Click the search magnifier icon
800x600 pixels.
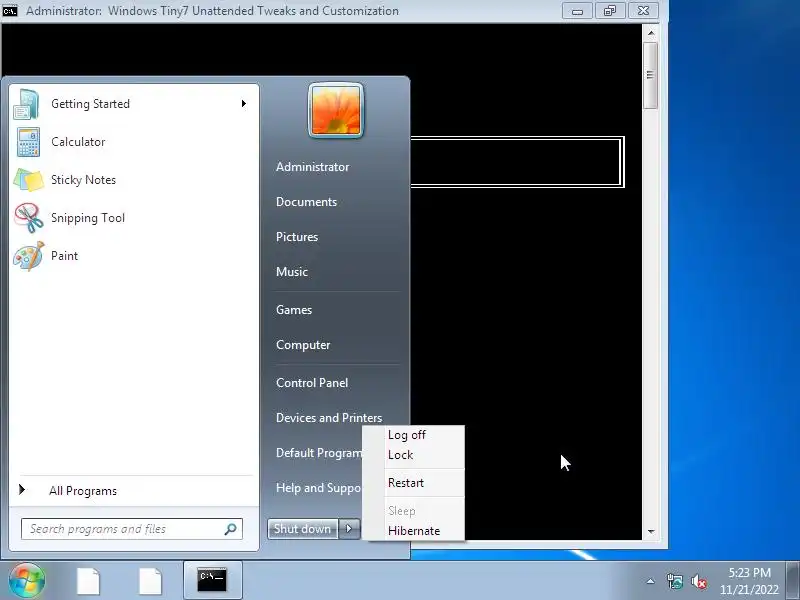[230, 529]
